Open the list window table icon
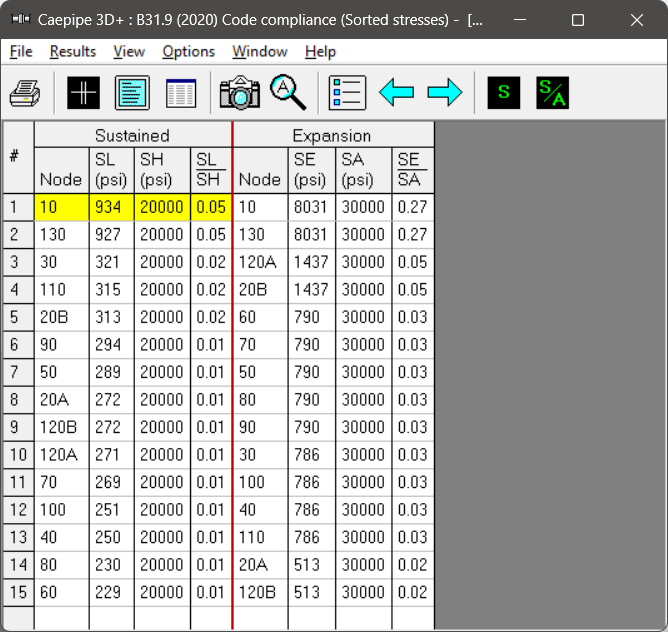 coord(181,93)
